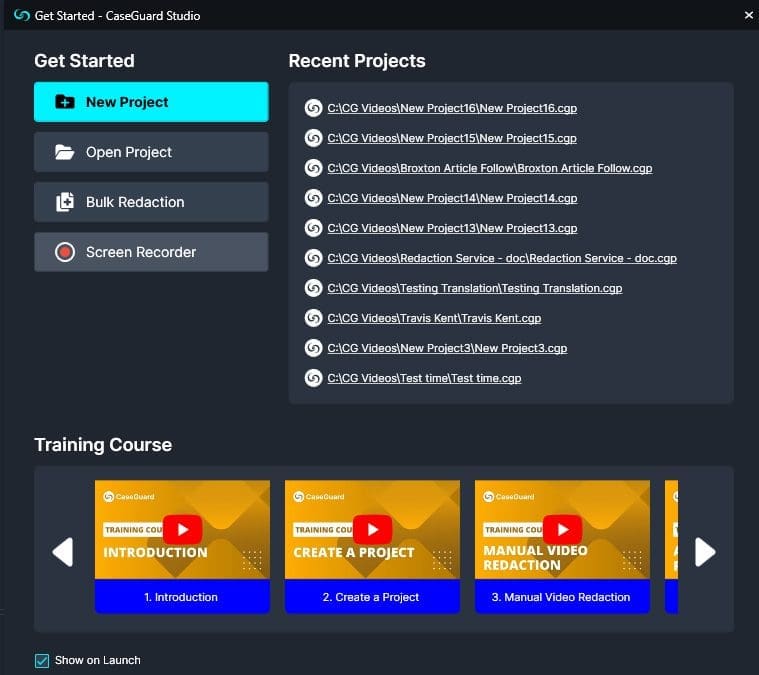Open recent project New Project16.cgp
Image resolution: width=759 pixels, height=675 pixels.
point(452,108)
